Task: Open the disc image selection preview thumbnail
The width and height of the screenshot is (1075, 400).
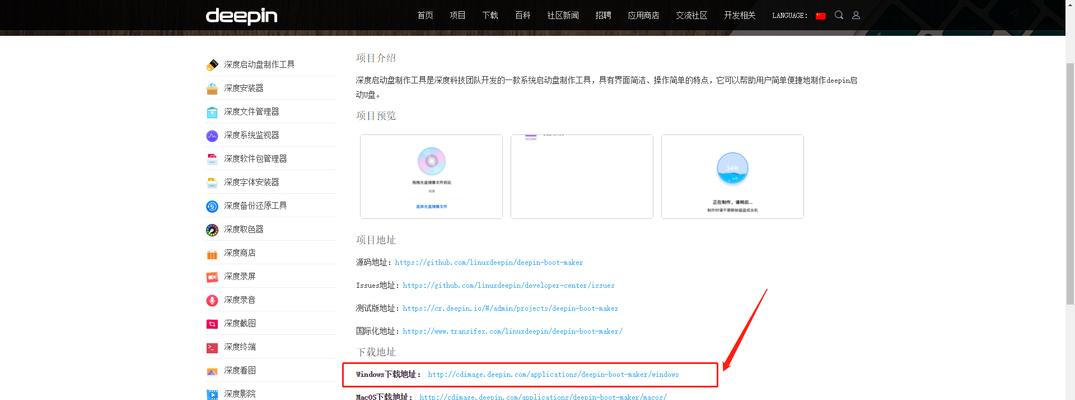Action: pos(431,176)
